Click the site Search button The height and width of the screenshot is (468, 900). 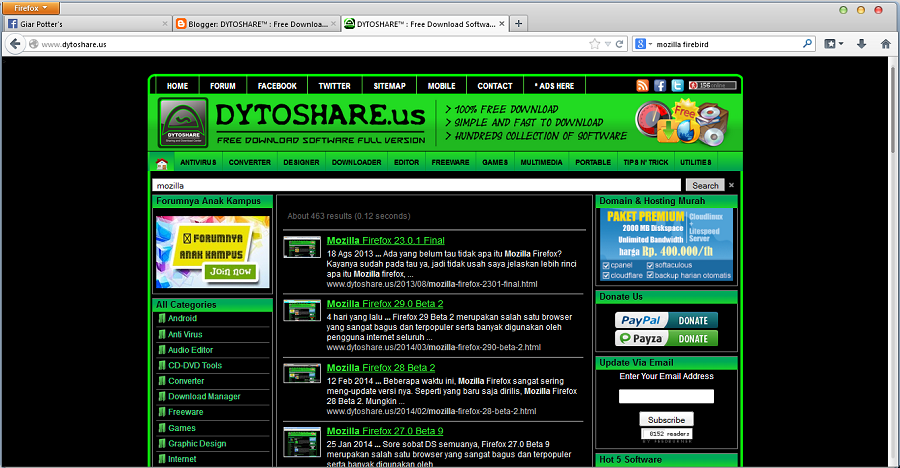click(x=705, y=185)
